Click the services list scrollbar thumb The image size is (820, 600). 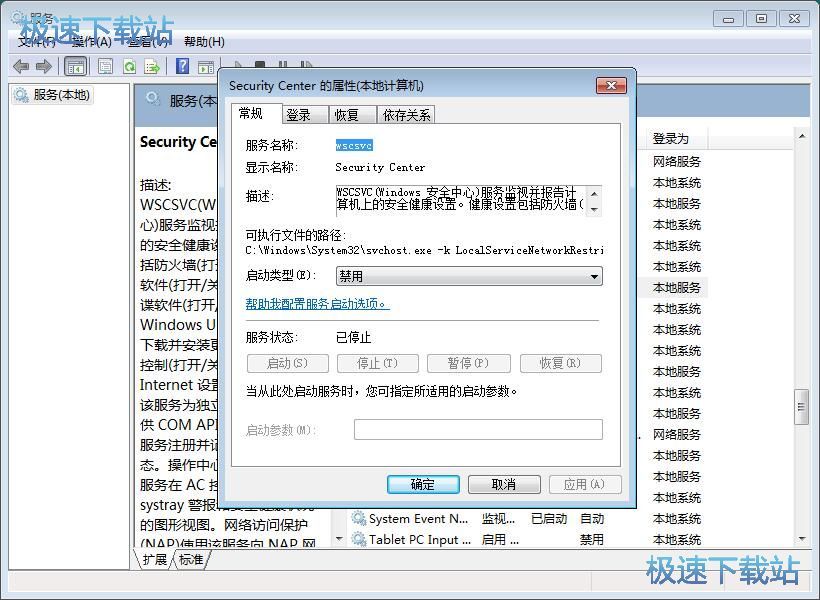point(801,407)
